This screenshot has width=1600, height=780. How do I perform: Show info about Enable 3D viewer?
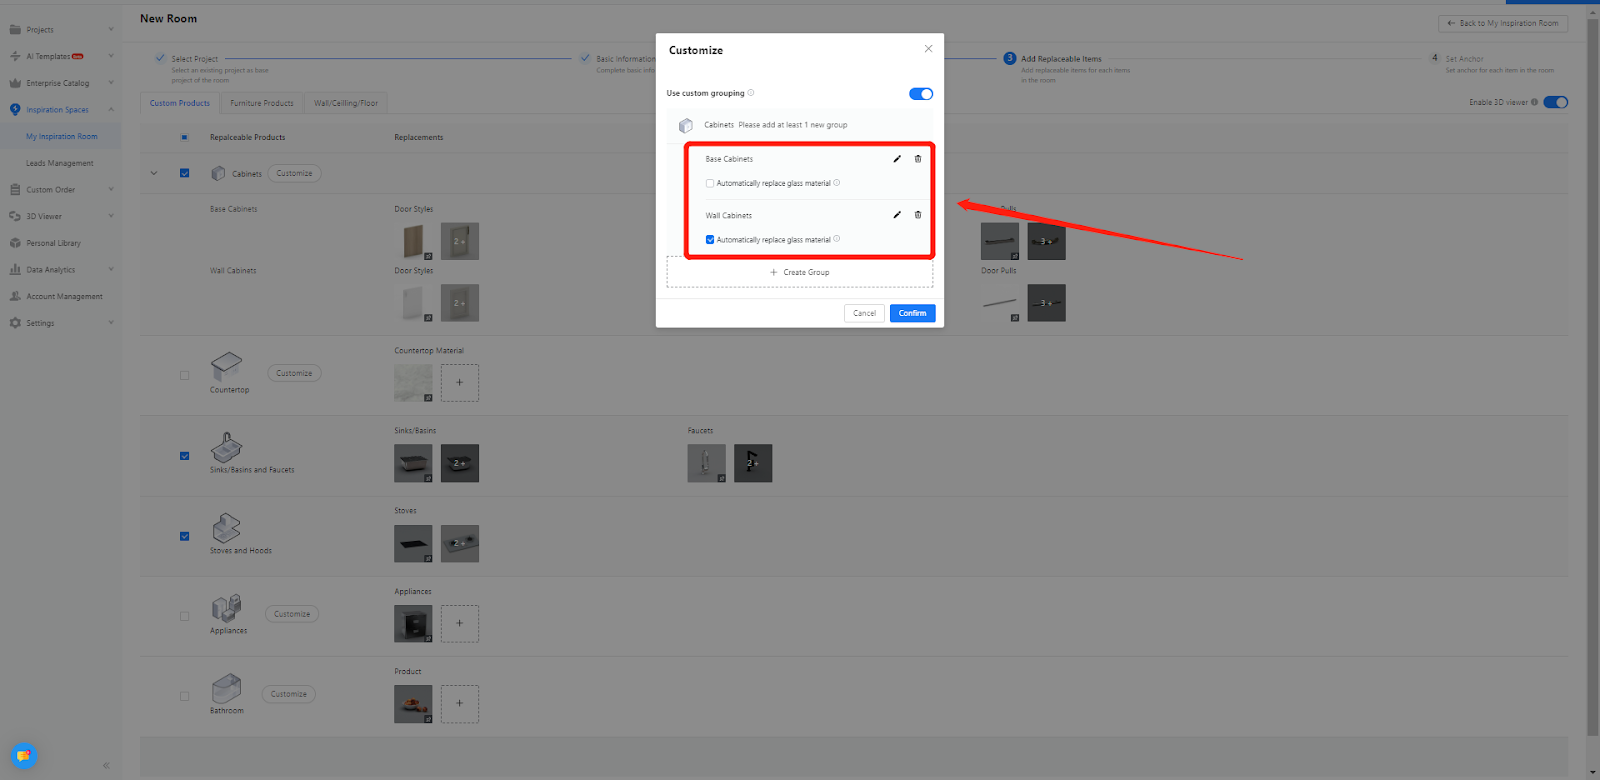pos(1535,102)
